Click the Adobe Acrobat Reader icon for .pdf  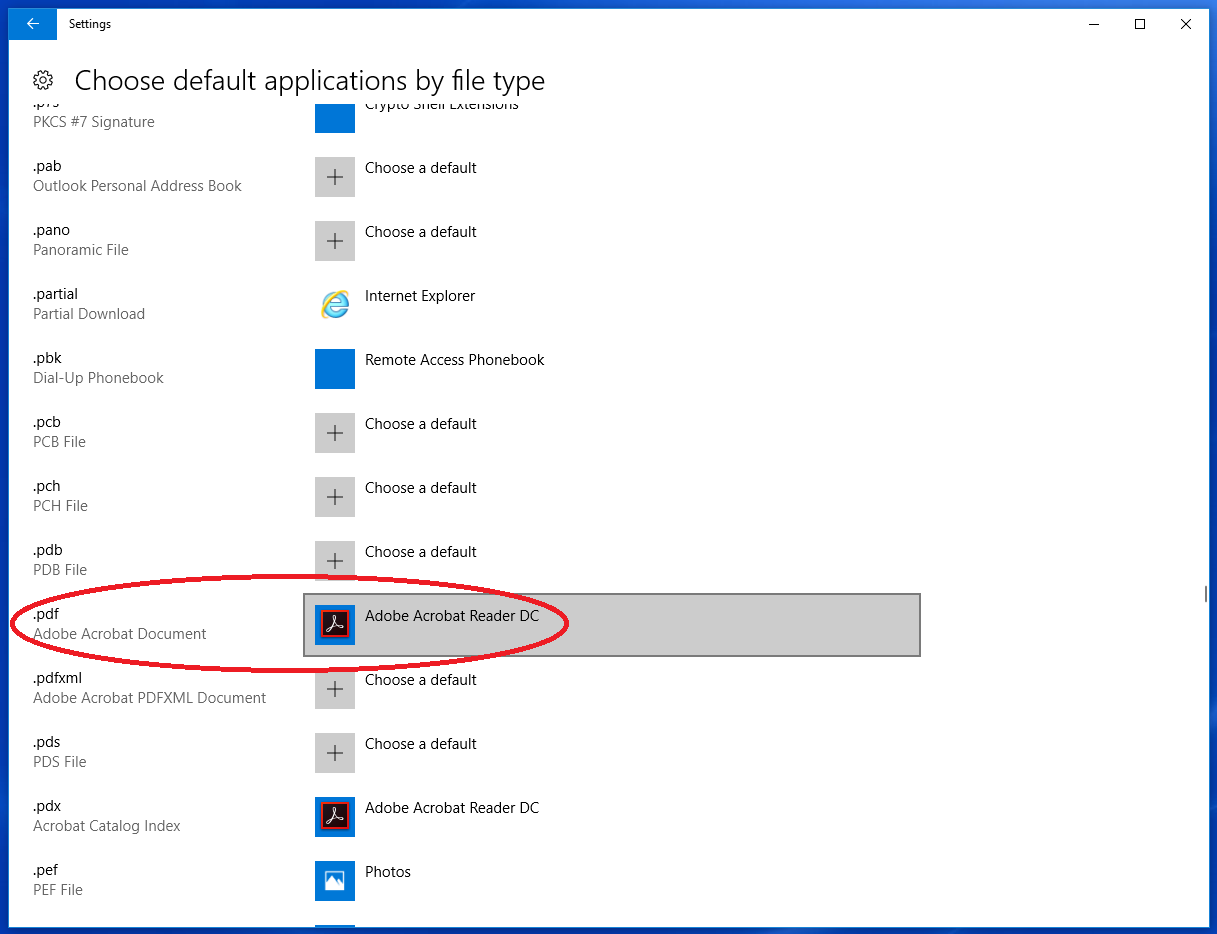point(335,625)
